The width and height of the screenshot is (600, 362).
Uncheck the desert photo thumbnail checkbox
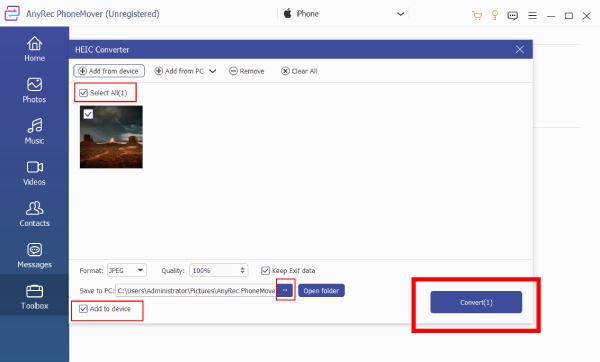point(88,114)
